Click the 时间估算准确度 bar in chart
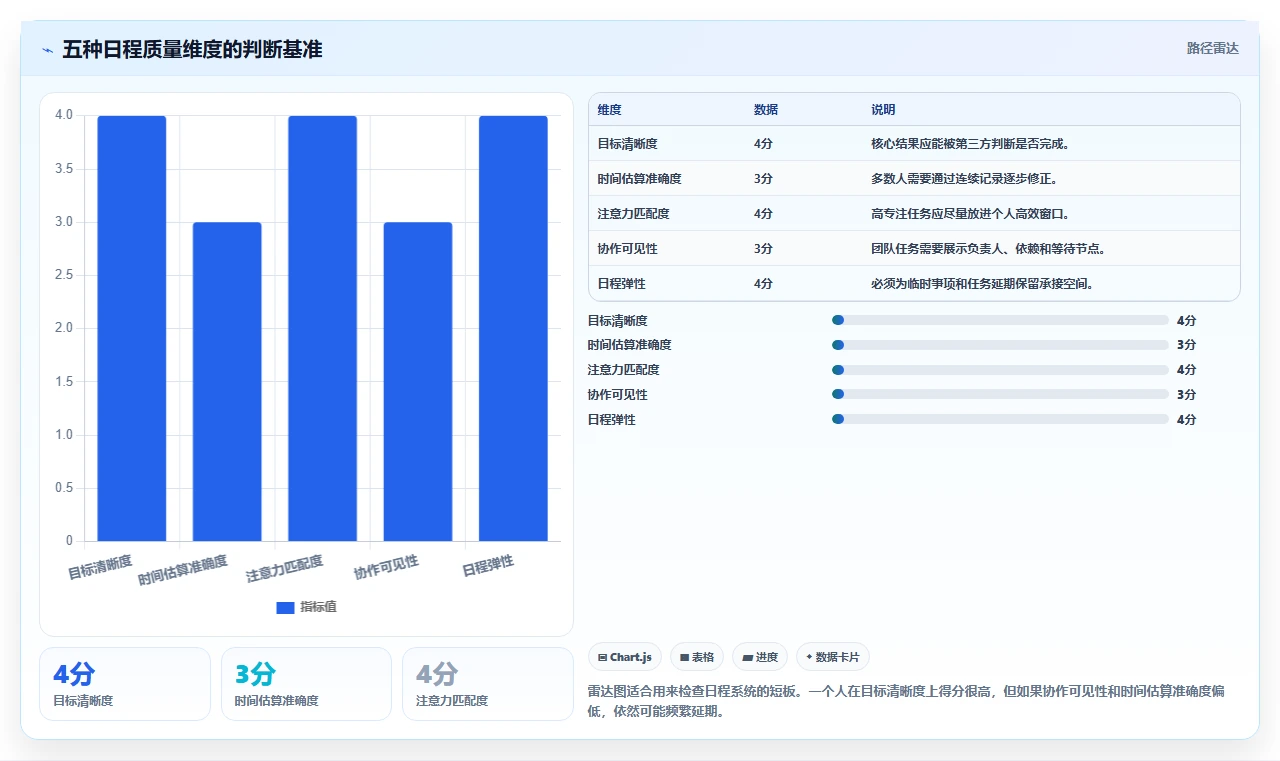The height and width of the screenshot is (761, 1280). coord(227,381)
